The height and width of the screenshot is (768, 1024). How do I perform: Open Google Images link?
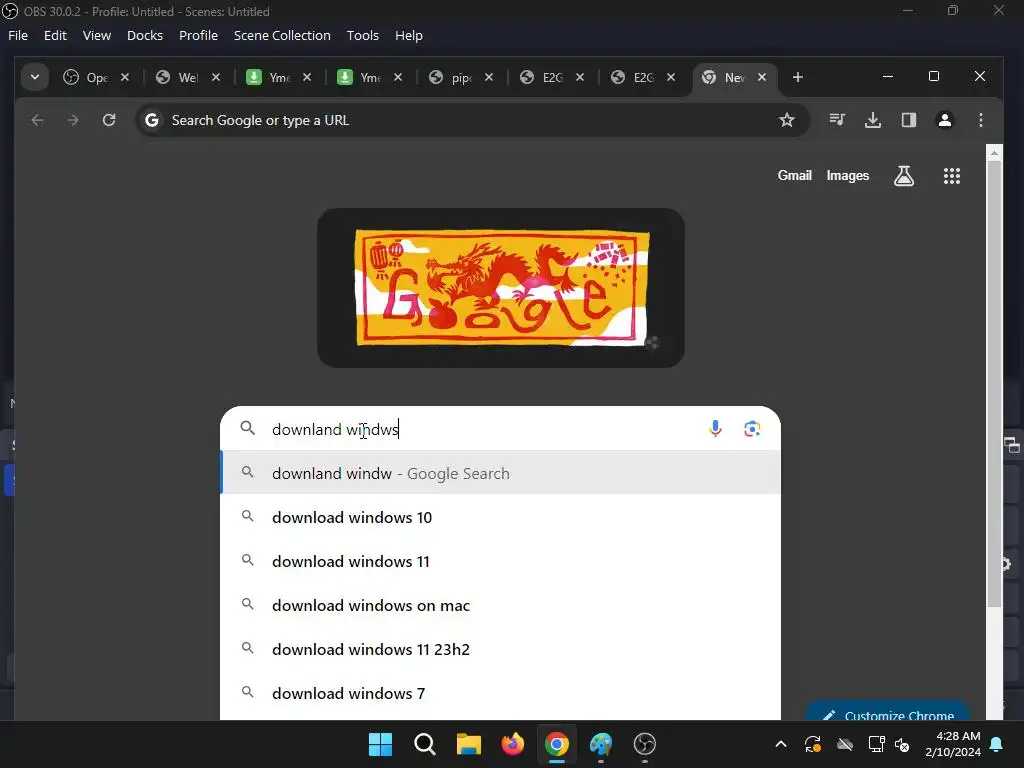848,176
